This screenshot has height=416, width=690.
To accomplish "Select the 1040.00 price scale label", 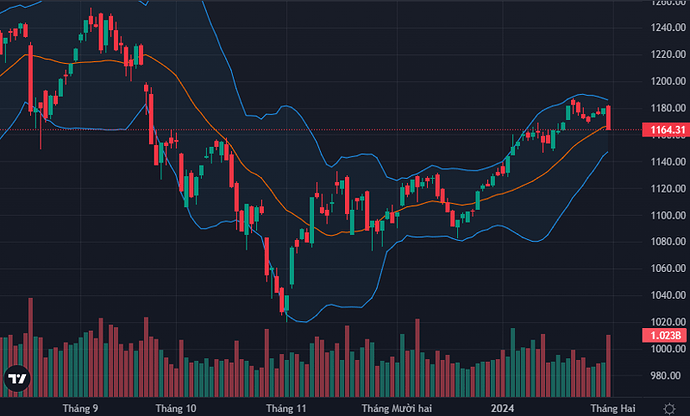I will (x=664, y=296).
